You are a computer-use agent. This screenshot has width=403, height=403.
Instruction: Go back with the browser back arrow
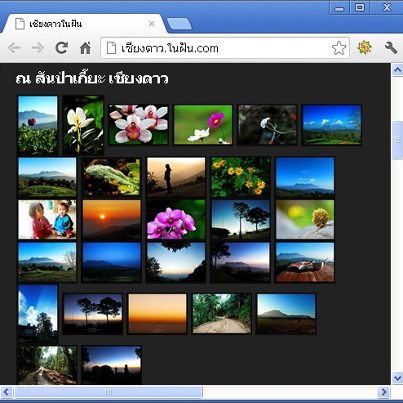(14, 48)
